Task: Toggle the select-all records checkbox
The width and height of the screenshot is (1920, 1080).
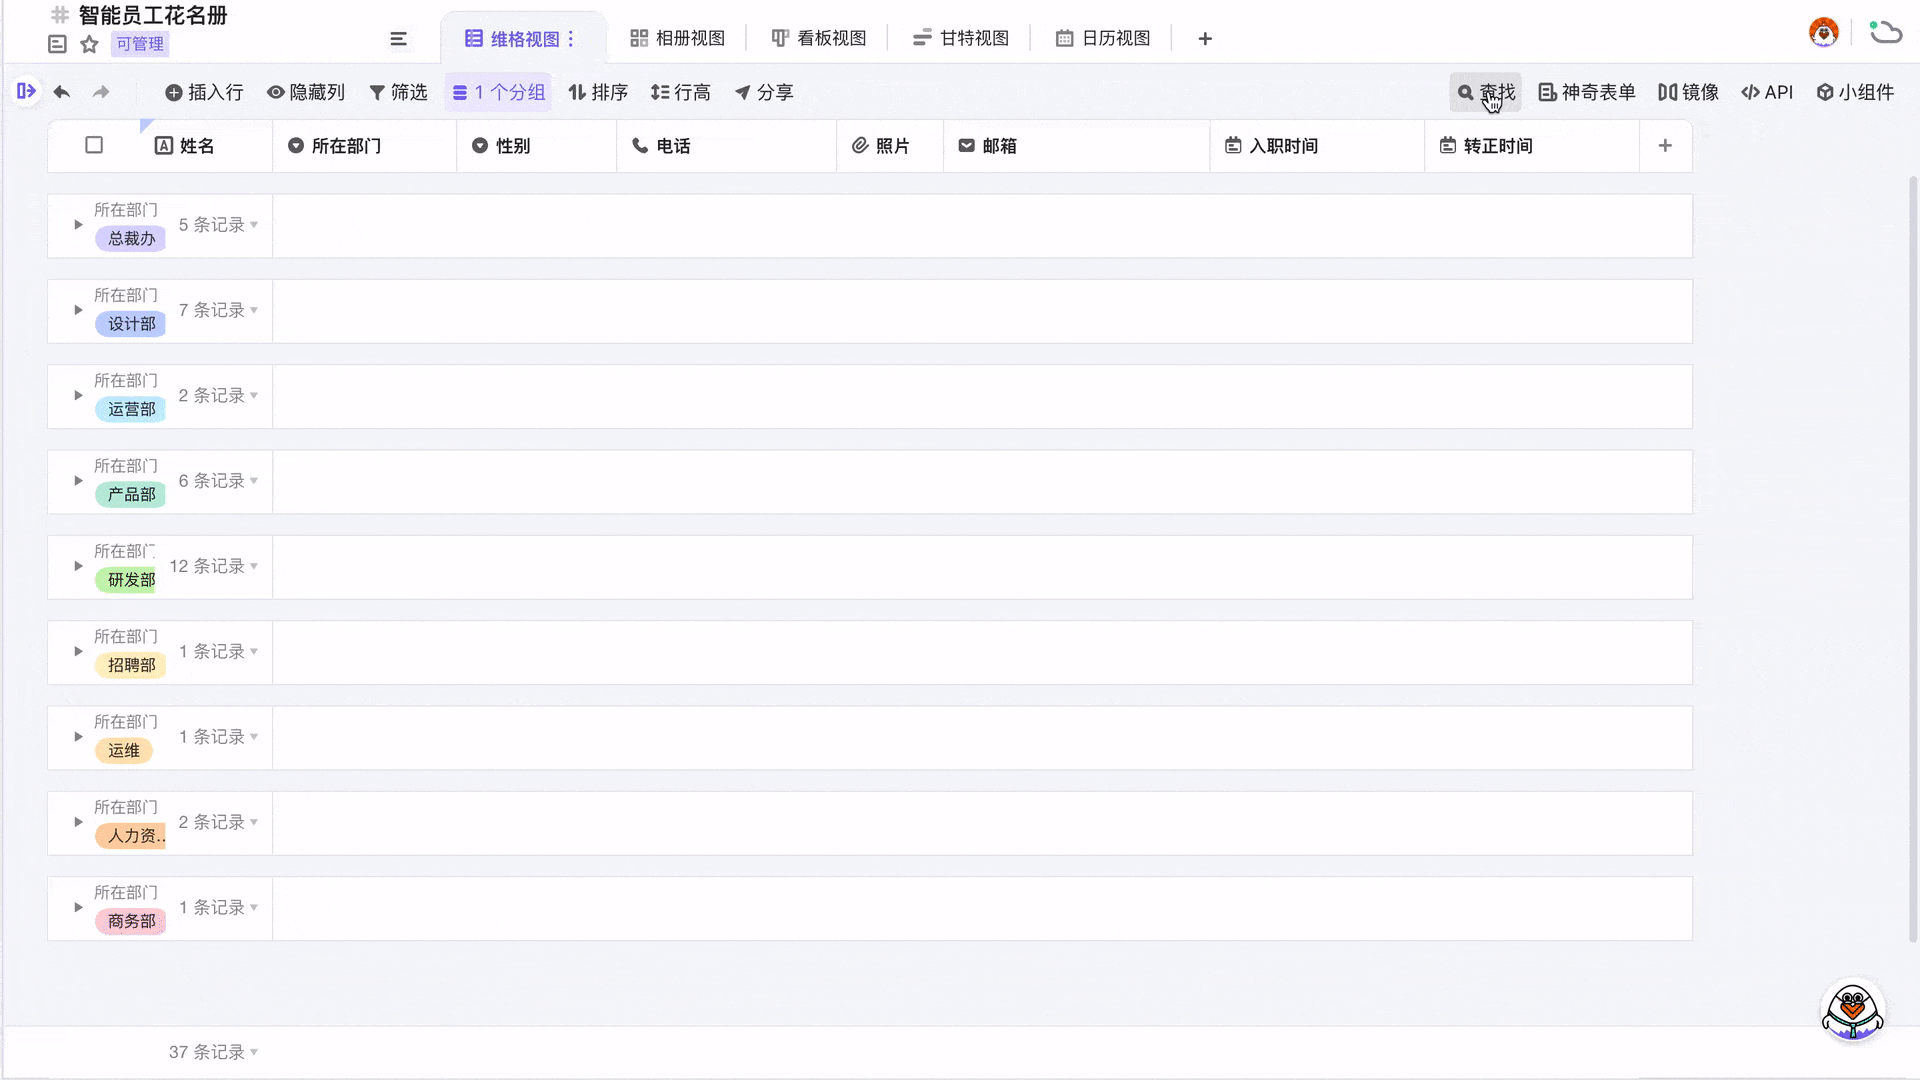Action: pyautogui.click(x=93, y=144)
